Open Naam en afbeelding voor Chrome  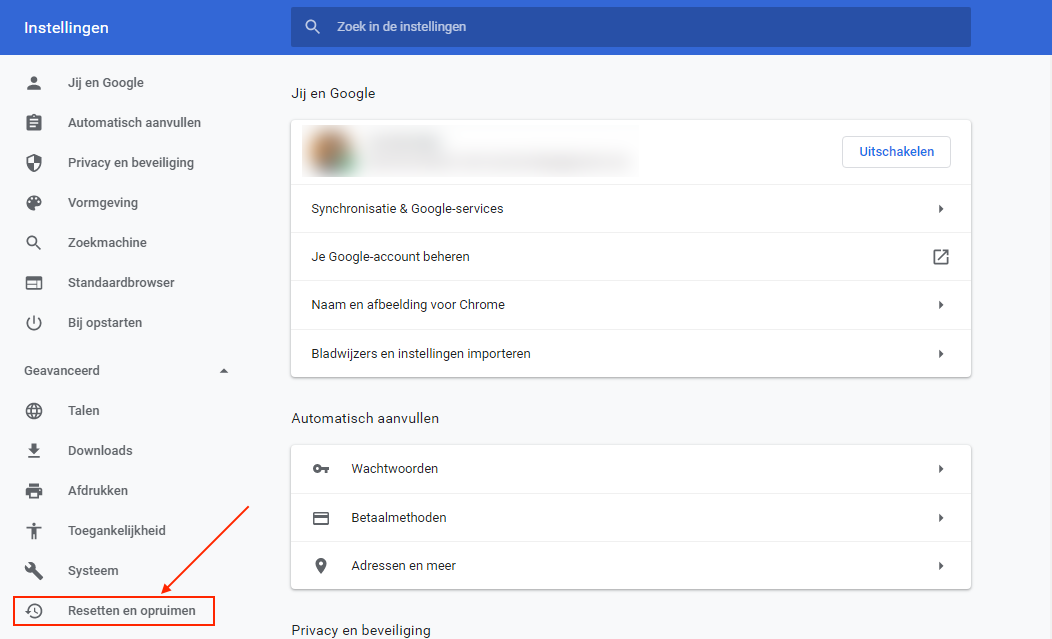point(631,305)
